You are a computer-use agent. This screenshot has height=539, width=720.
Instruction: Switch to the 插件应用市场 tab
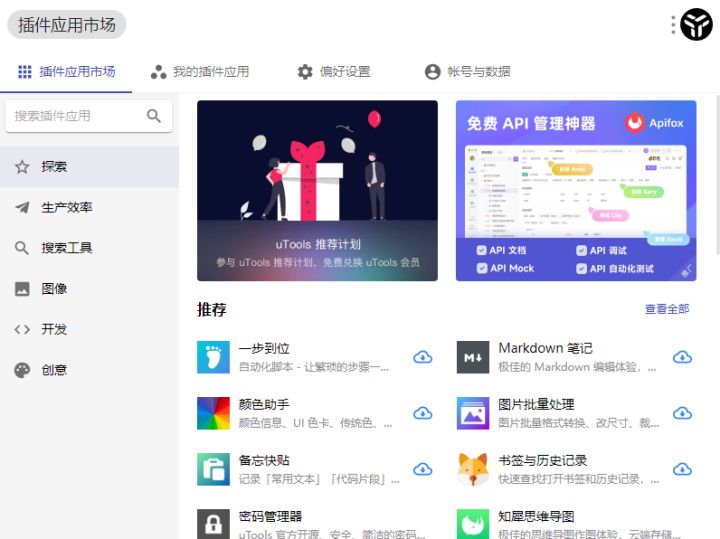click(66, 72)
